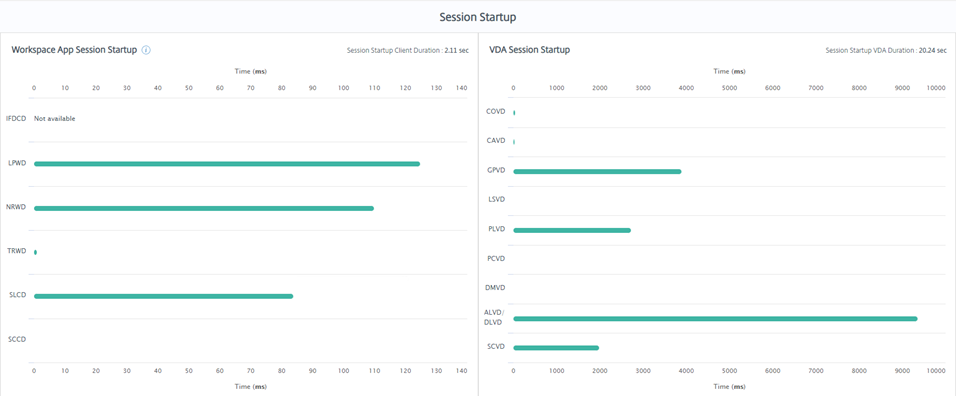
Task: Click the ALVD/ DLVD row label
Action: (494, 317)
